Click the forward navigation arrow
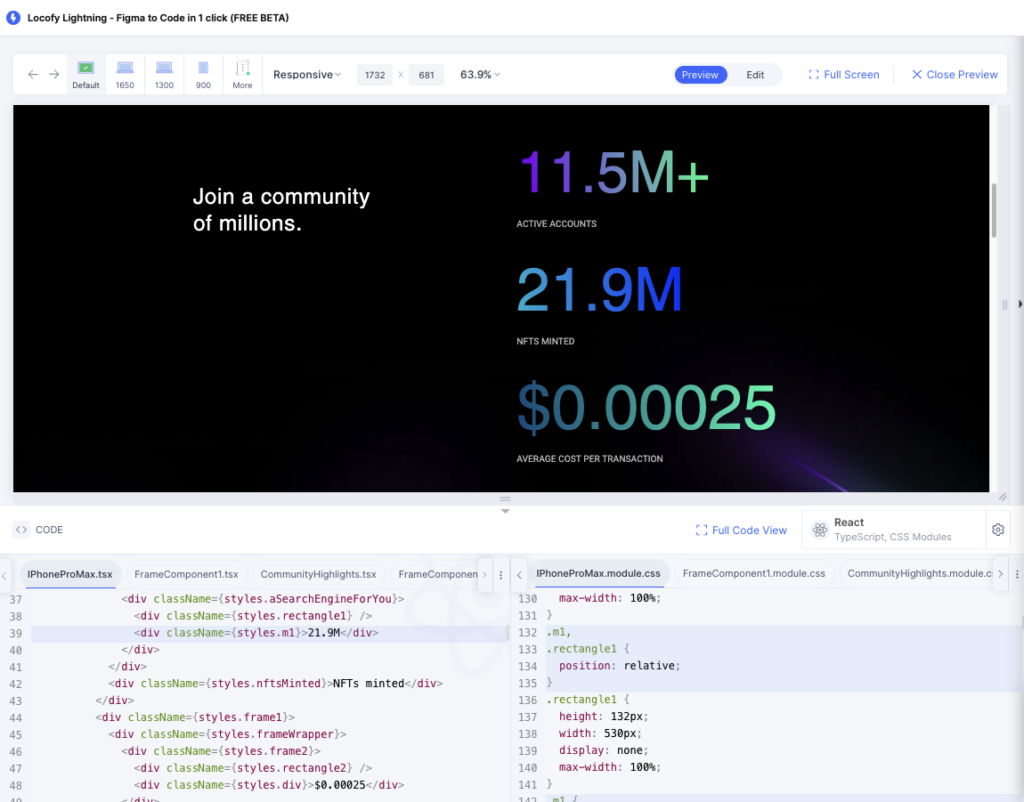The width and height of the screenshot is (1024, 802). click(x=55, y=74)
